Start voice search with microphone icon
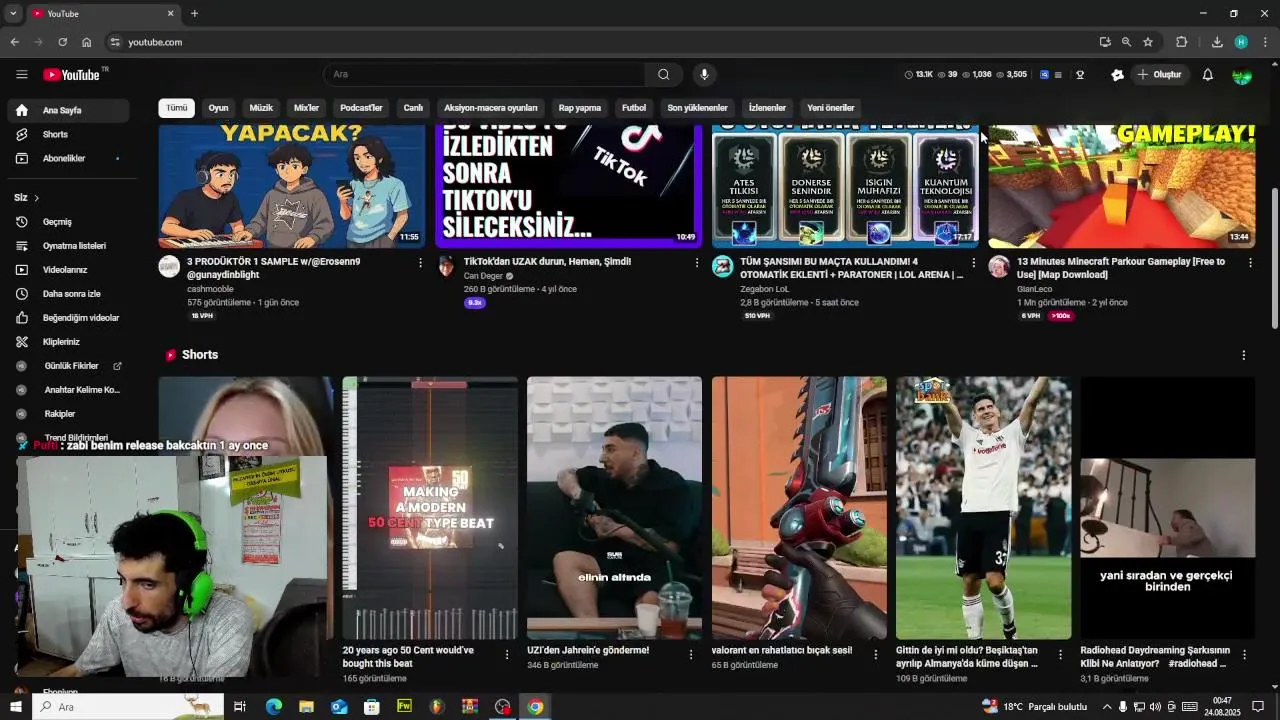Screen dimensions: 1280x720 (704, 74)
